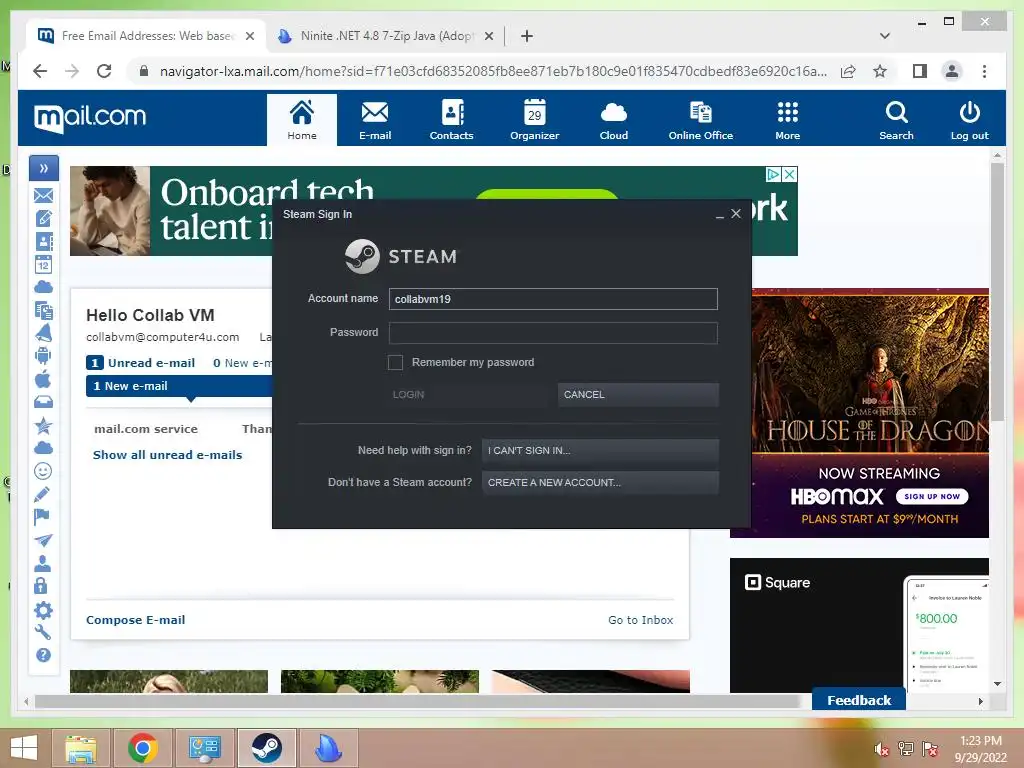
Task: Open Chrome three-dot menu
Action: 984,71
